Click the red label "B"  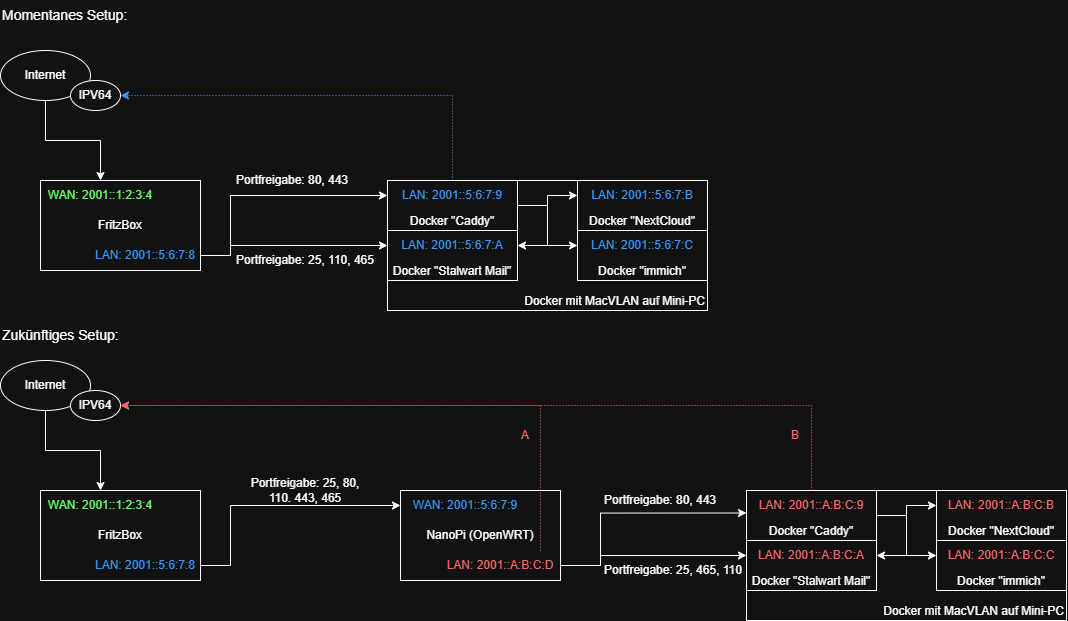(795, 435)
